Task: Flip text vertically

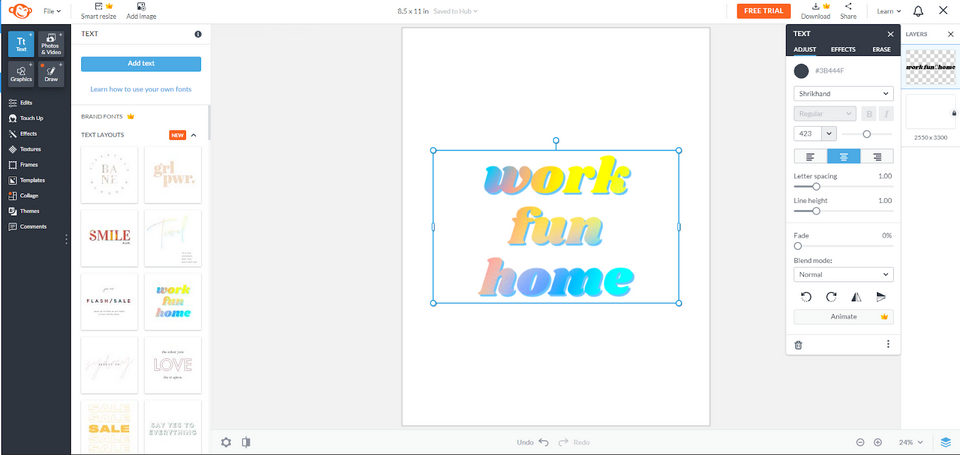Action: tap(880, 297)
